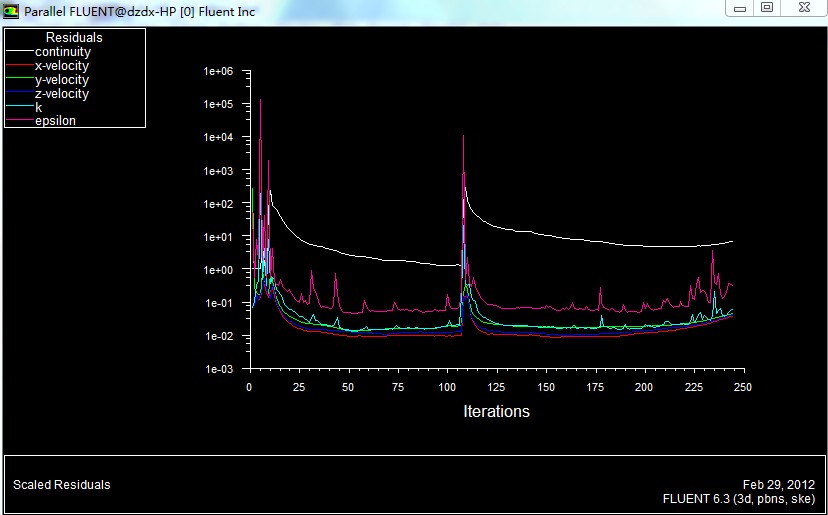This screenshot has width=828, height=515.
Task: Click the white continuity line color sample
Action: click(20, 52)
